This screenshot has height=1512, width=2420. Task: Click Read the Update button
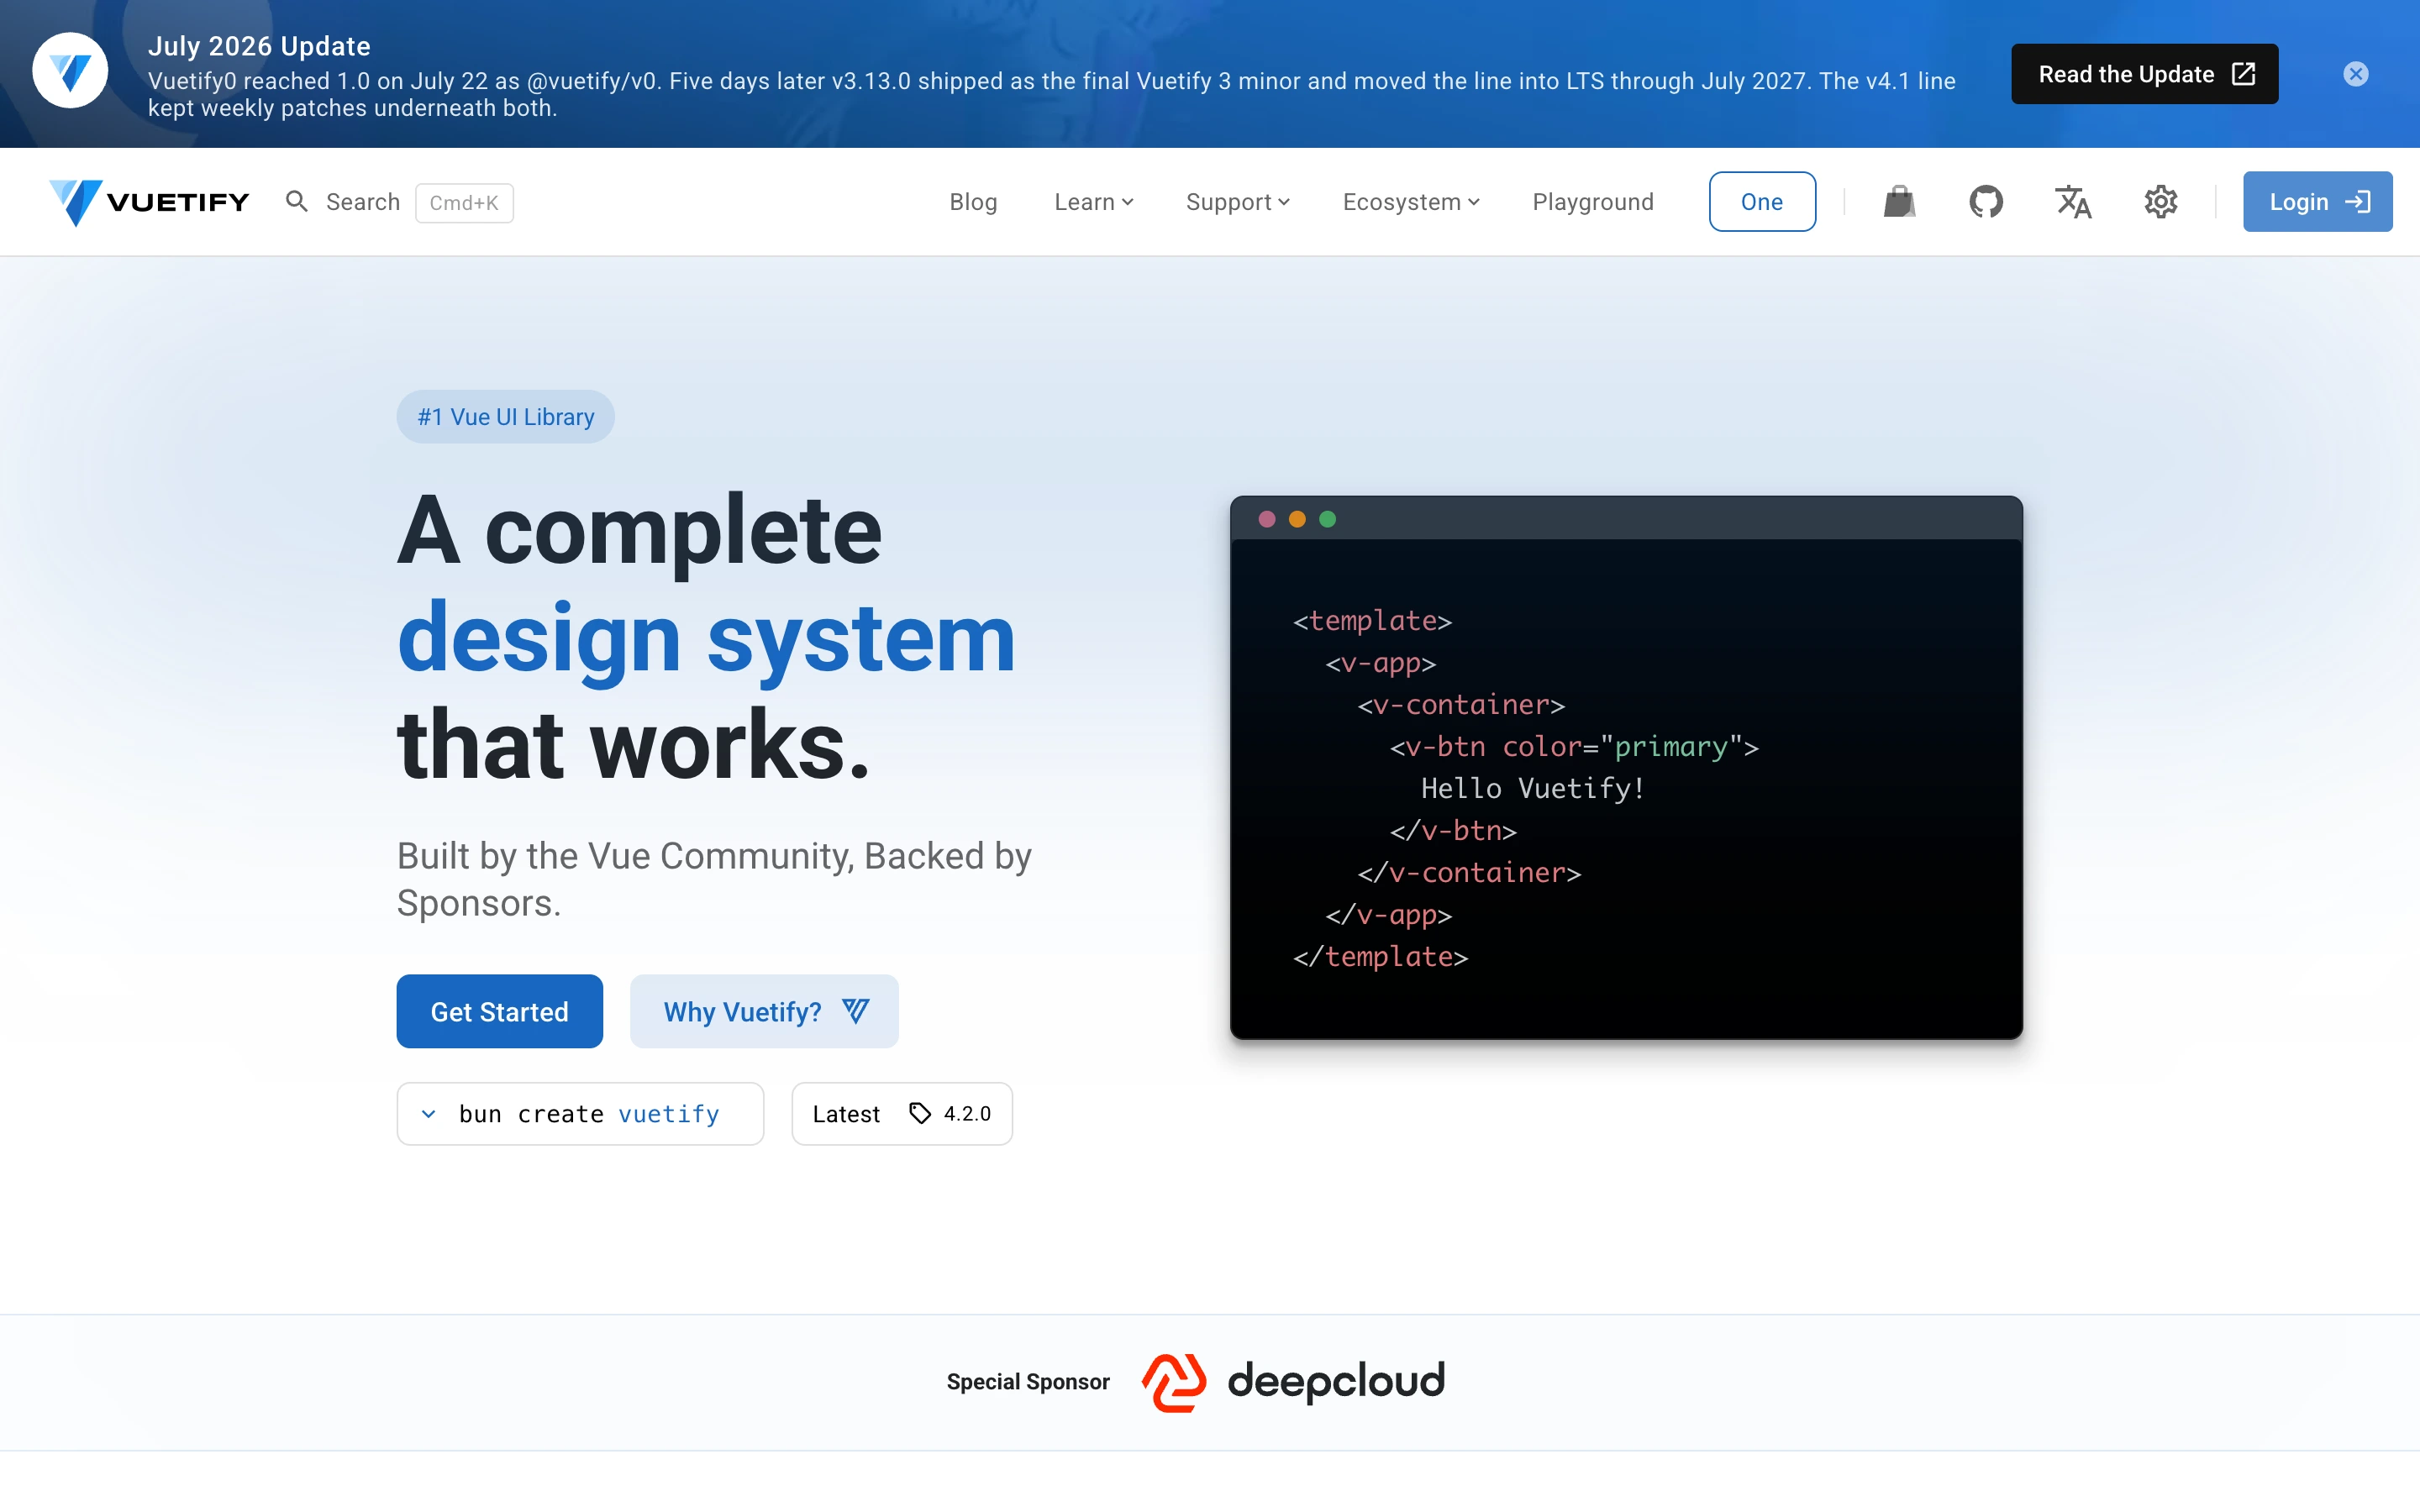2144,74
